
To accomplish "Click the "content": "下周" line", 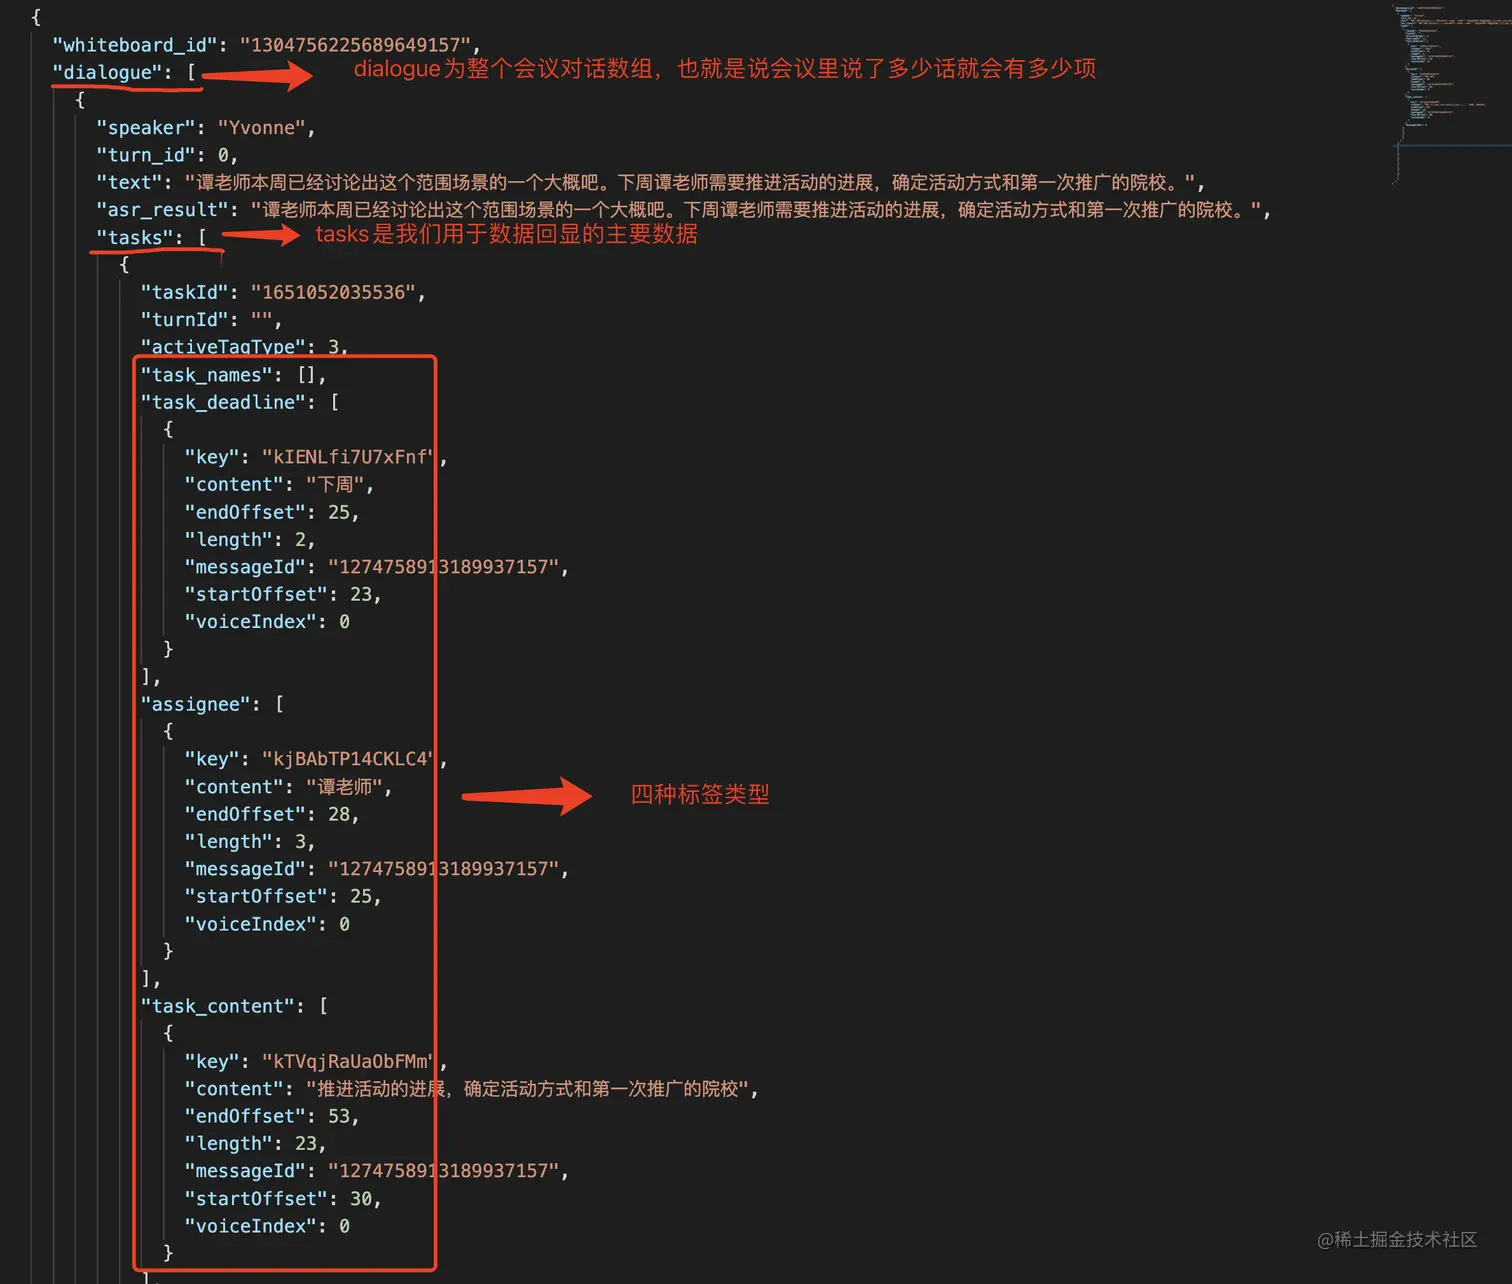I will point(279,484).
